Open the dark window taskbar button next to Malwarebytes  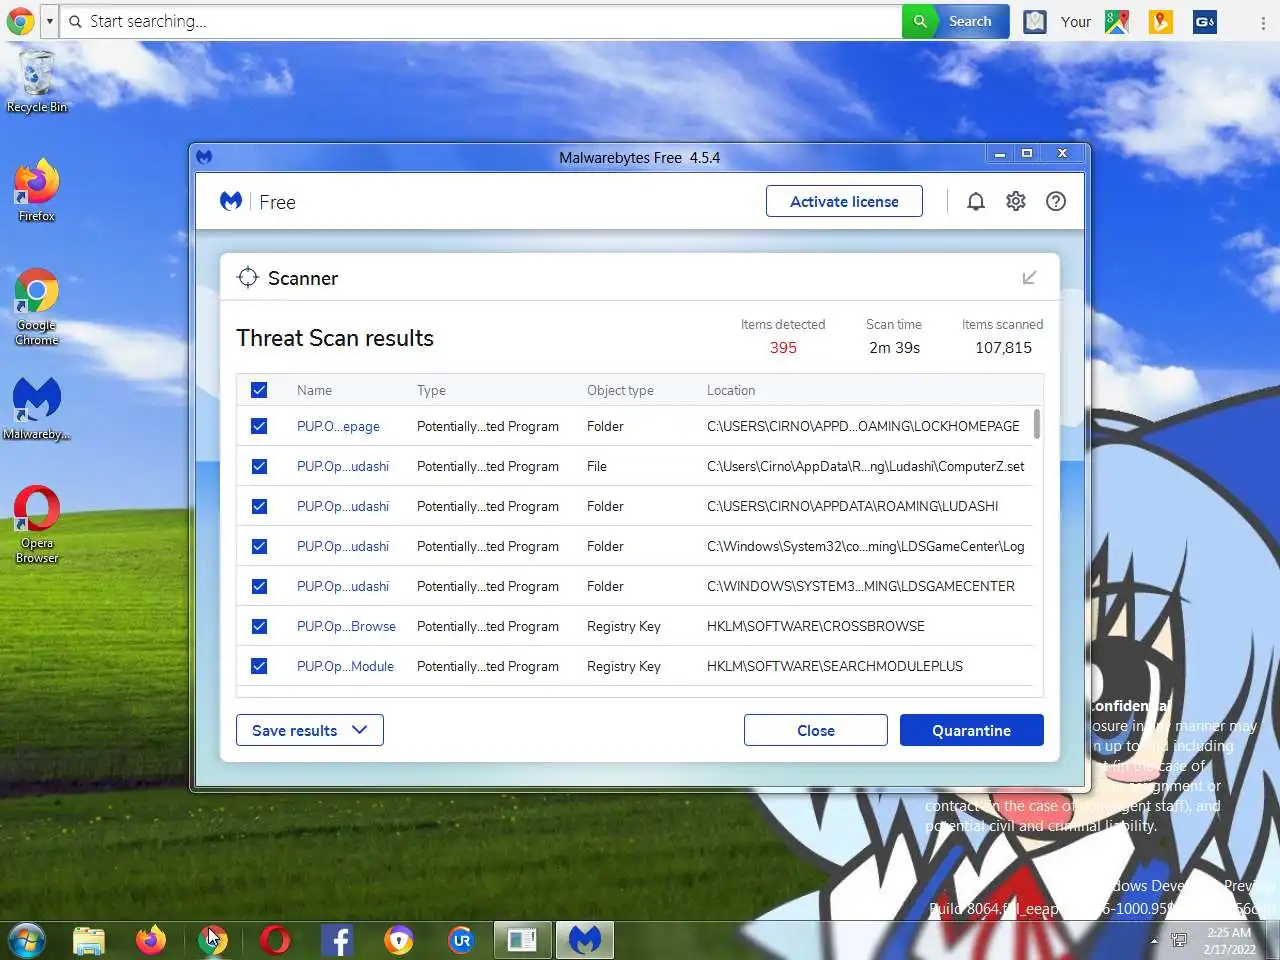[x=522, y=940]
